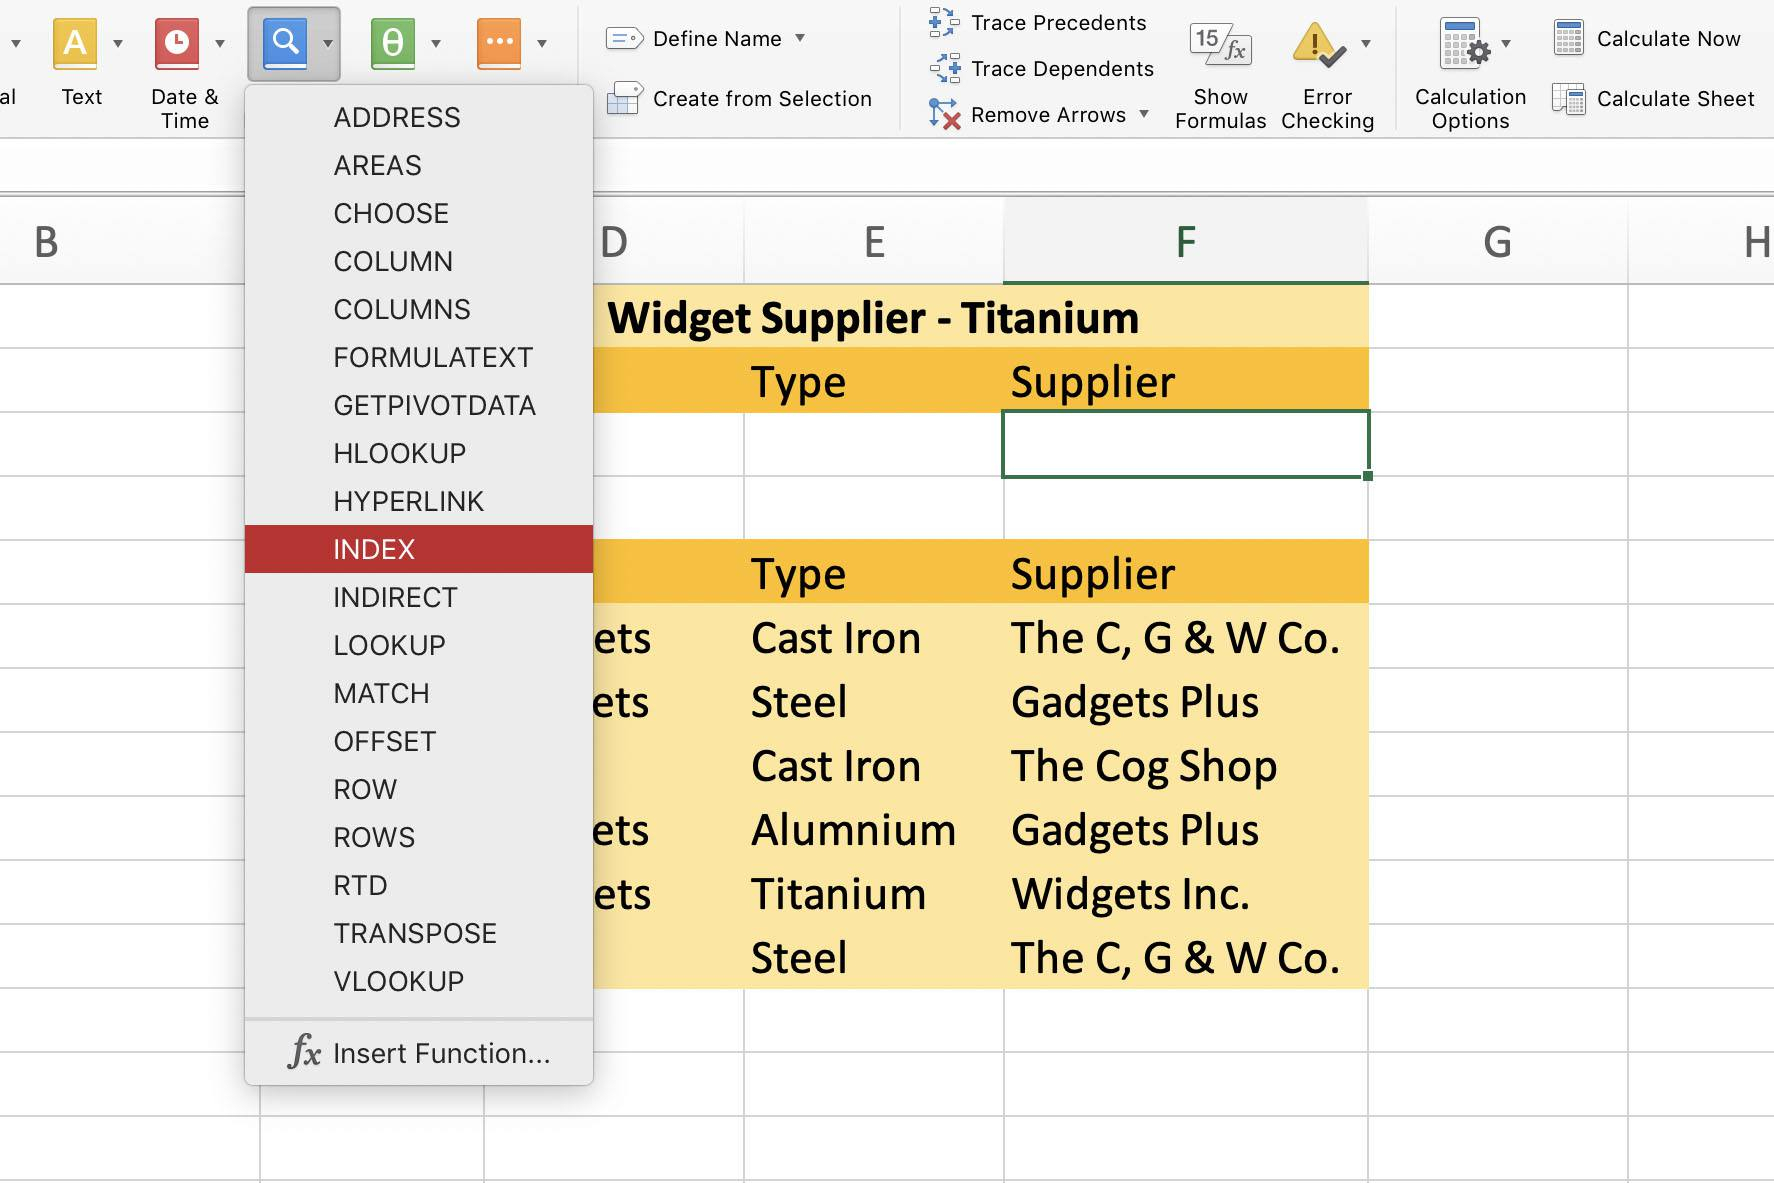Open the Text function category
The height and width of the screenshot is (1183, 1774).
(78, 42)
